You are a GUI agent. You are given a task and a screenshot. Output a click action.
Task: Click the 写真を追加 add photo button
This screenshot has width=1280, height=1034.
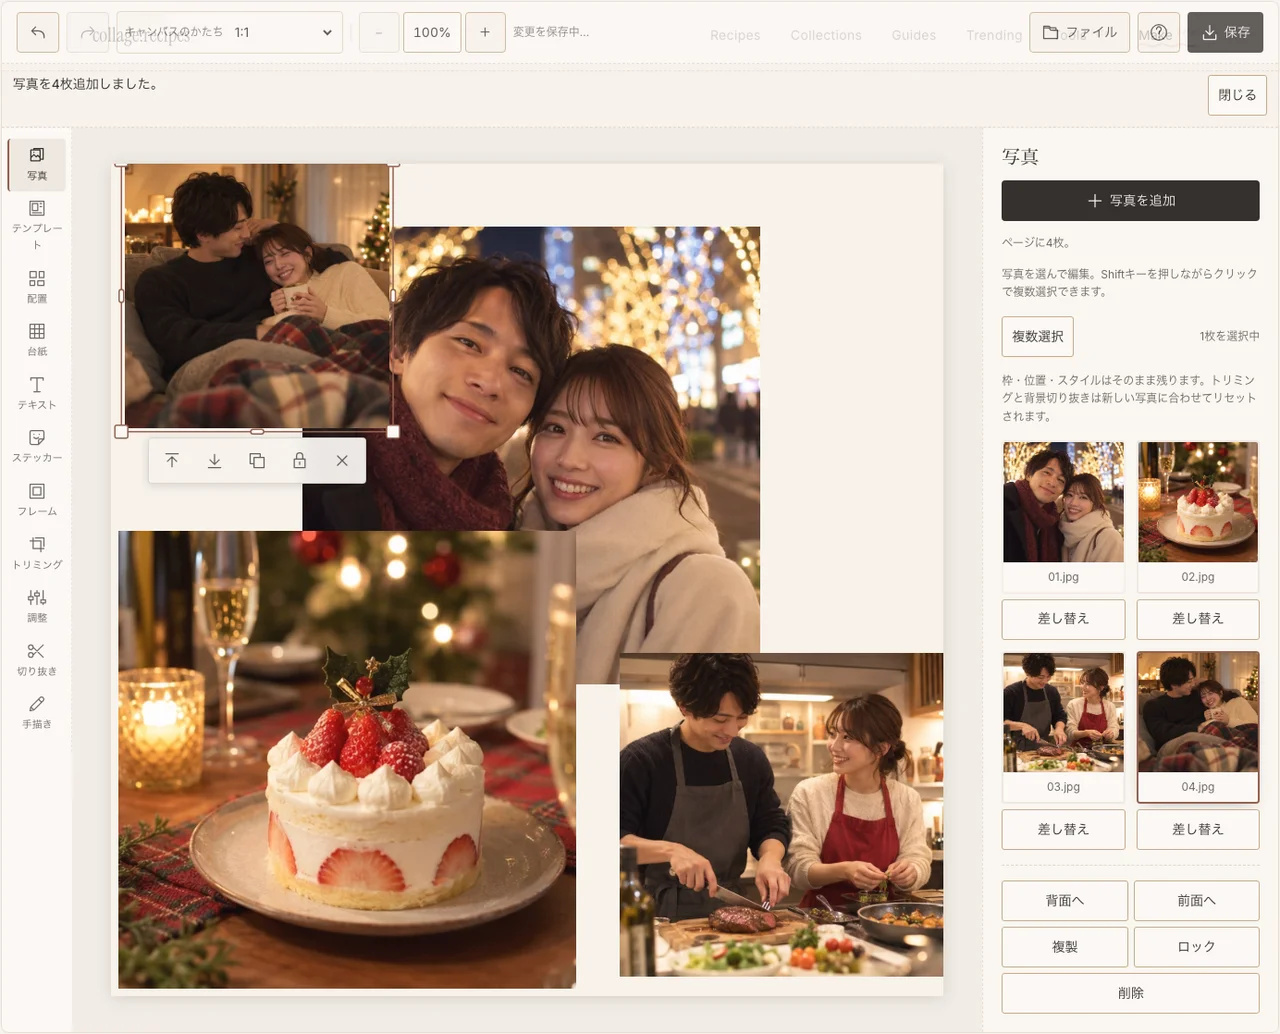pos(1130,200)
